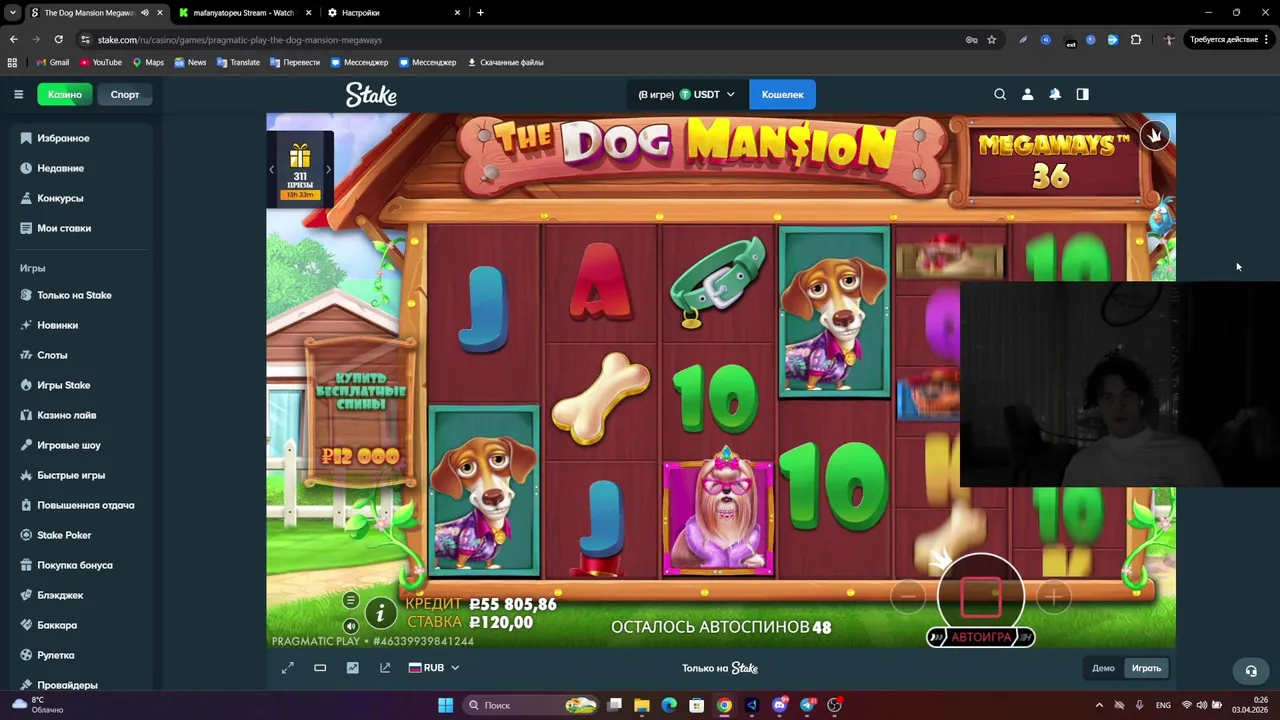Open the browser extensions puzzle icon

click(x=1136, y=40)
